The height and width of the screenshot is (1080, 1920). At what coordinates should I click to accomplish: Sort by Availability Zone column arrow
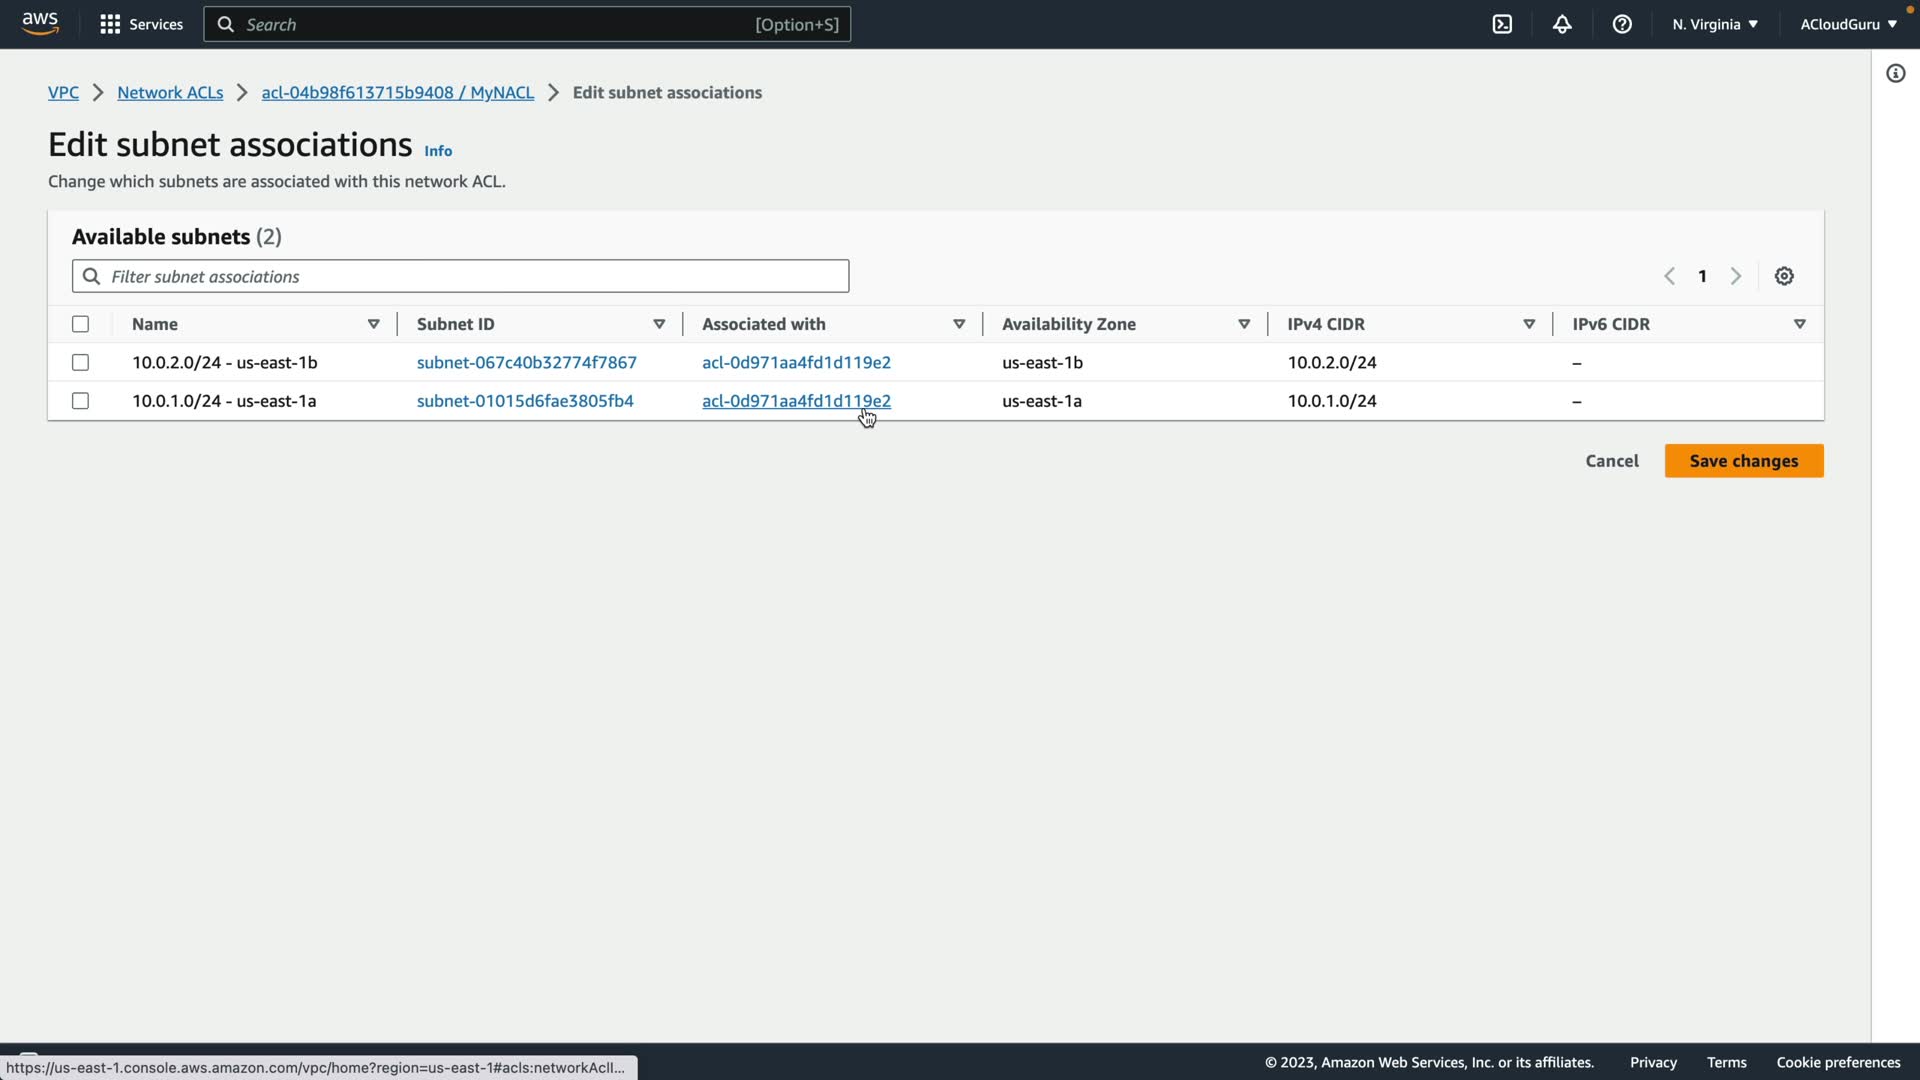point(1244,324)
